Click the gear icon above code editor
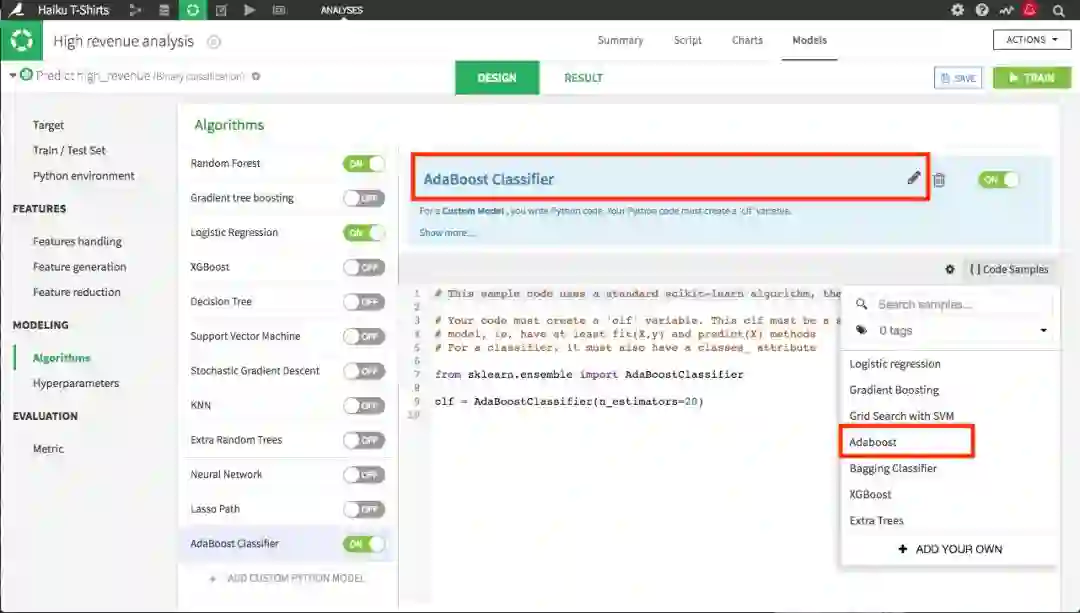The width and height of the screenshot is (1080, 613). pyautogui.click(x=950, y=269)
